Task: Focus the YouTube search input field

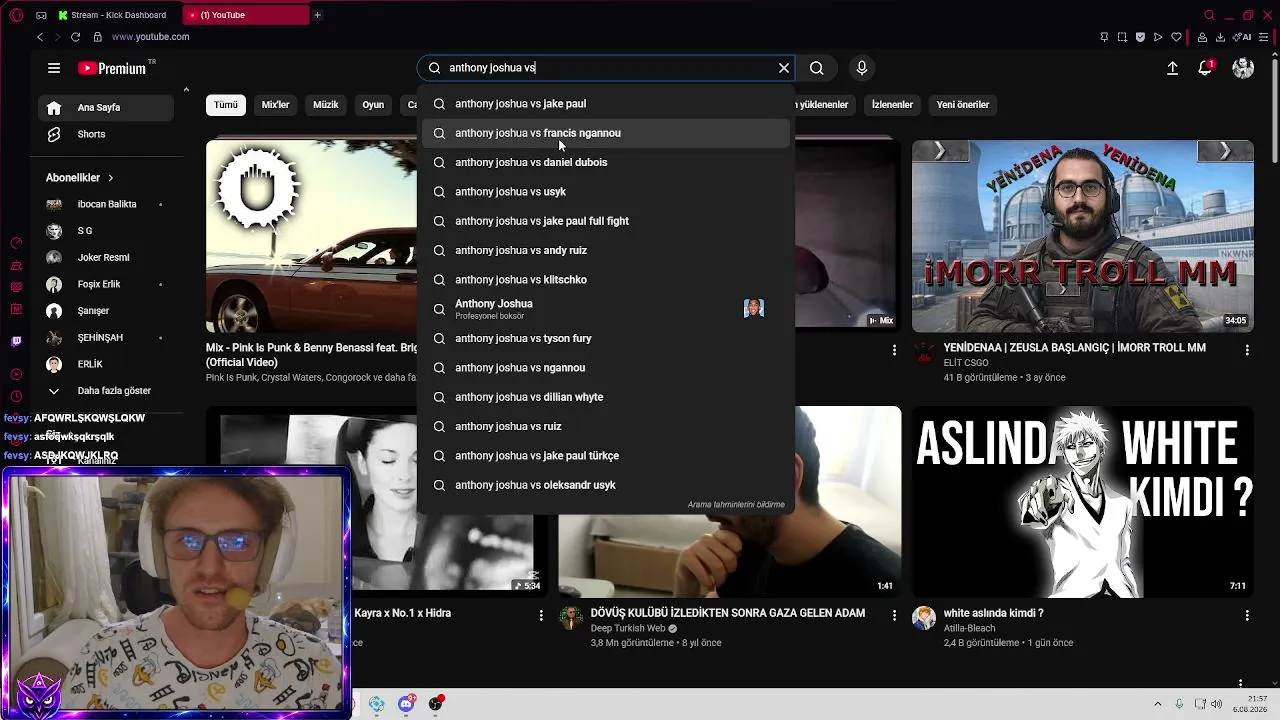Action: click(606, 68)
